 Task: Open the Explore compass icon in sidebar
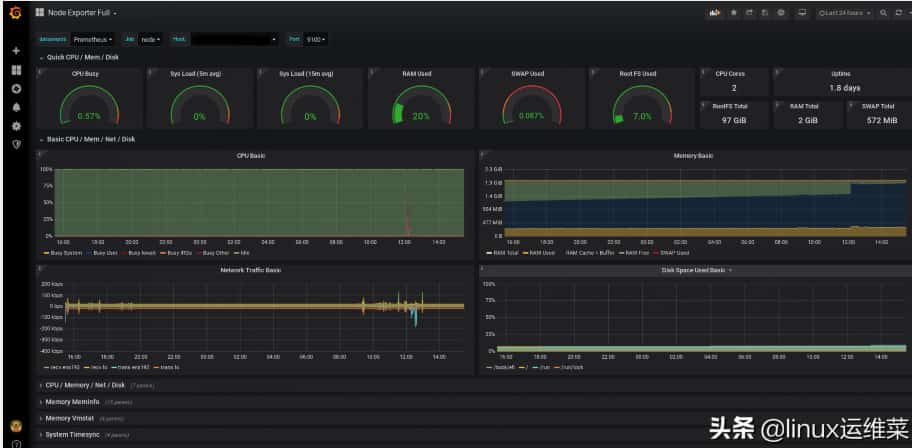(x=15, y=89)
